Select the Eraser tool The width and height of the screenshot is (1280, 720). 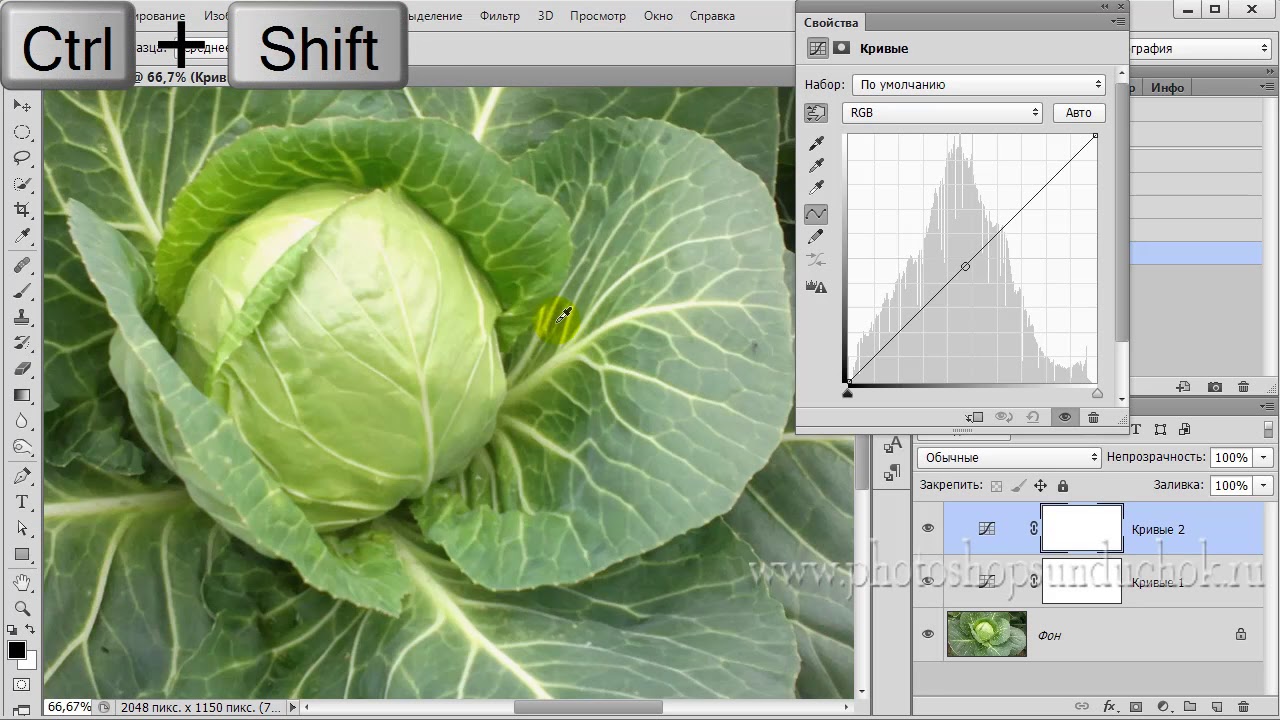22,369
